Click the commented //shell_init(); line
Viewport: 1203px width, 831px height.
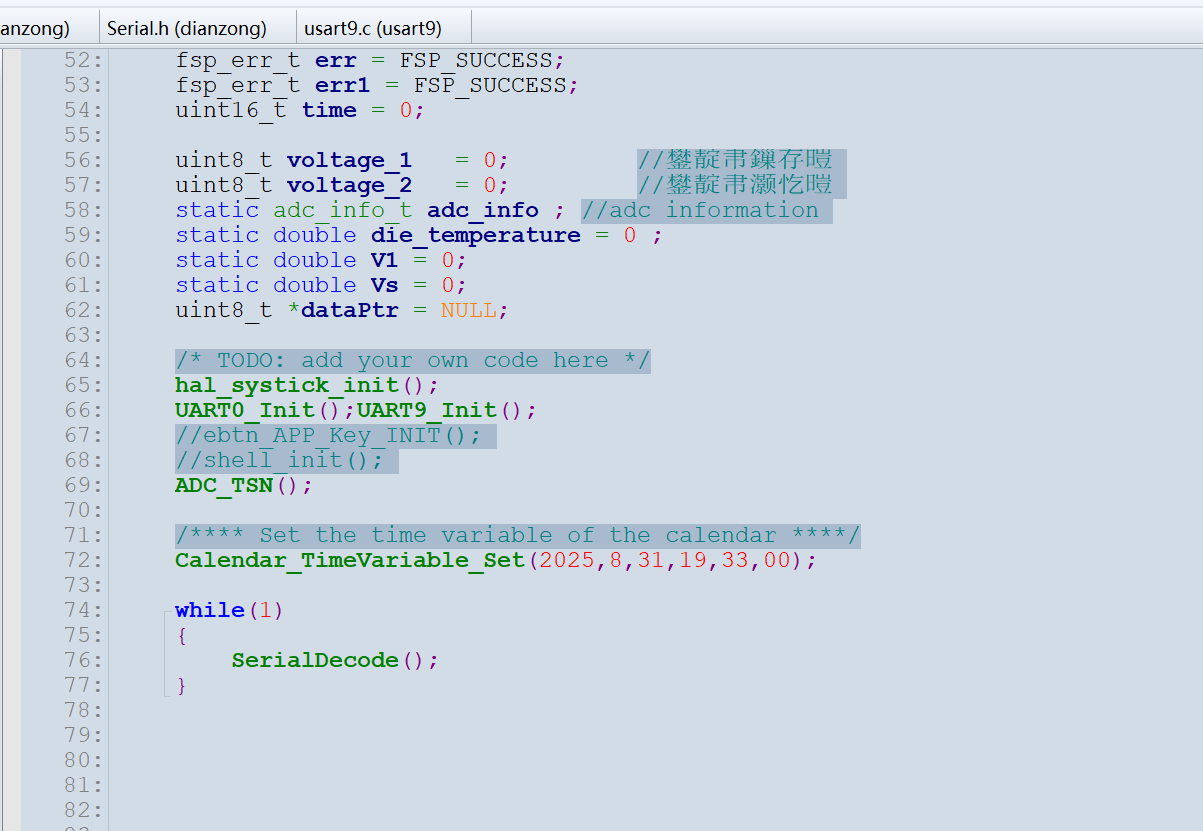point(279,460)
